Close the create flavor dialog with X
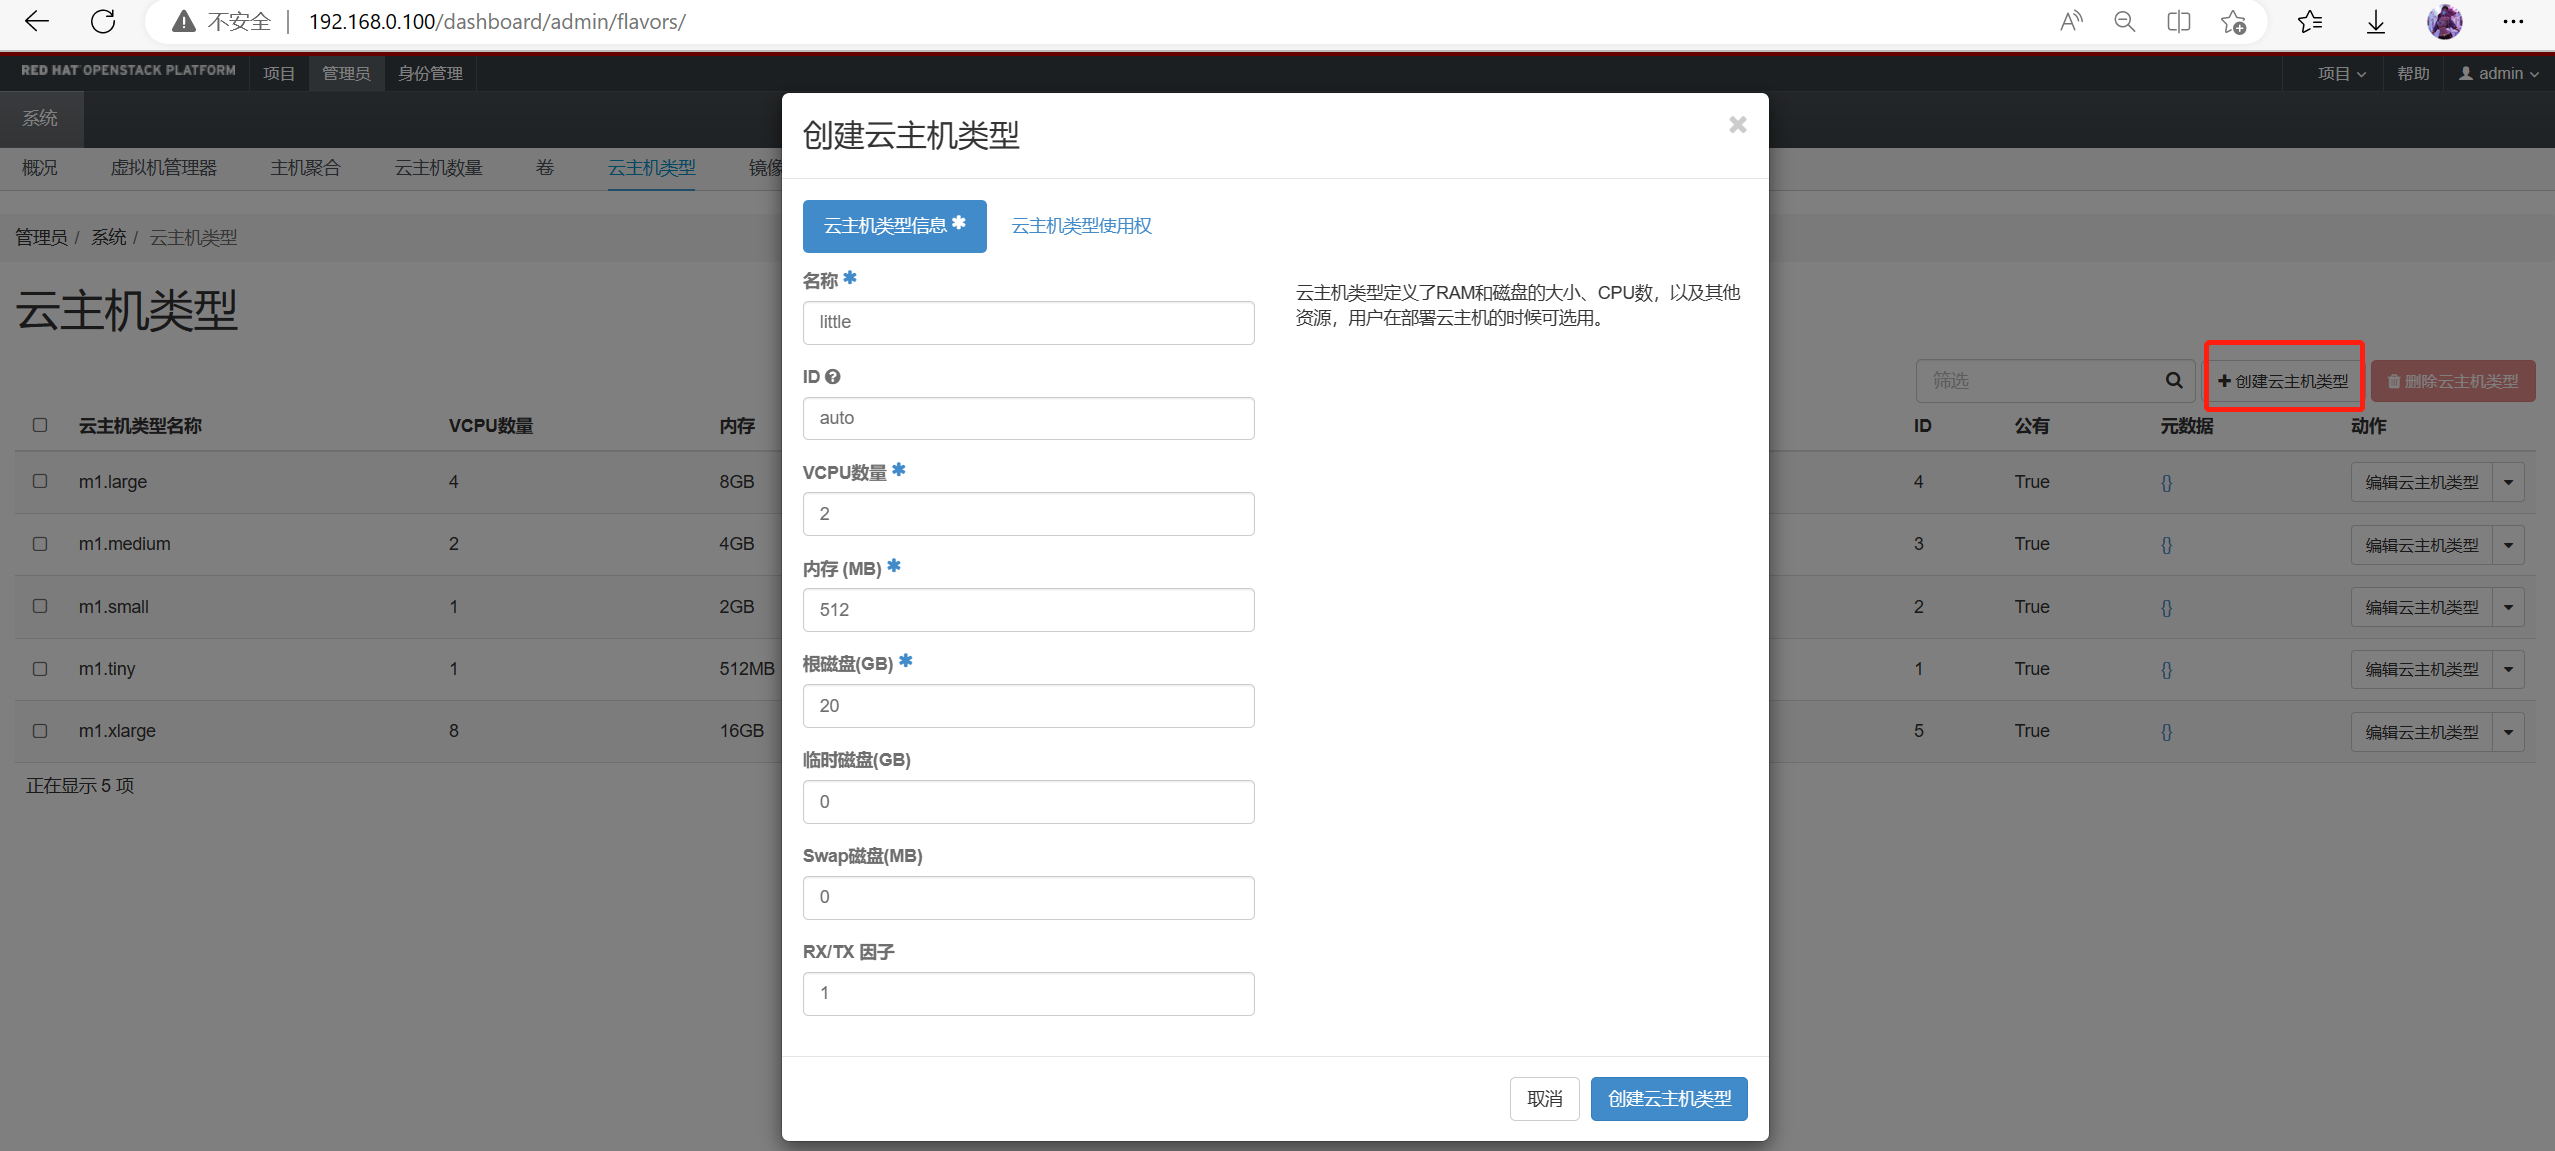 [1737, 124]
